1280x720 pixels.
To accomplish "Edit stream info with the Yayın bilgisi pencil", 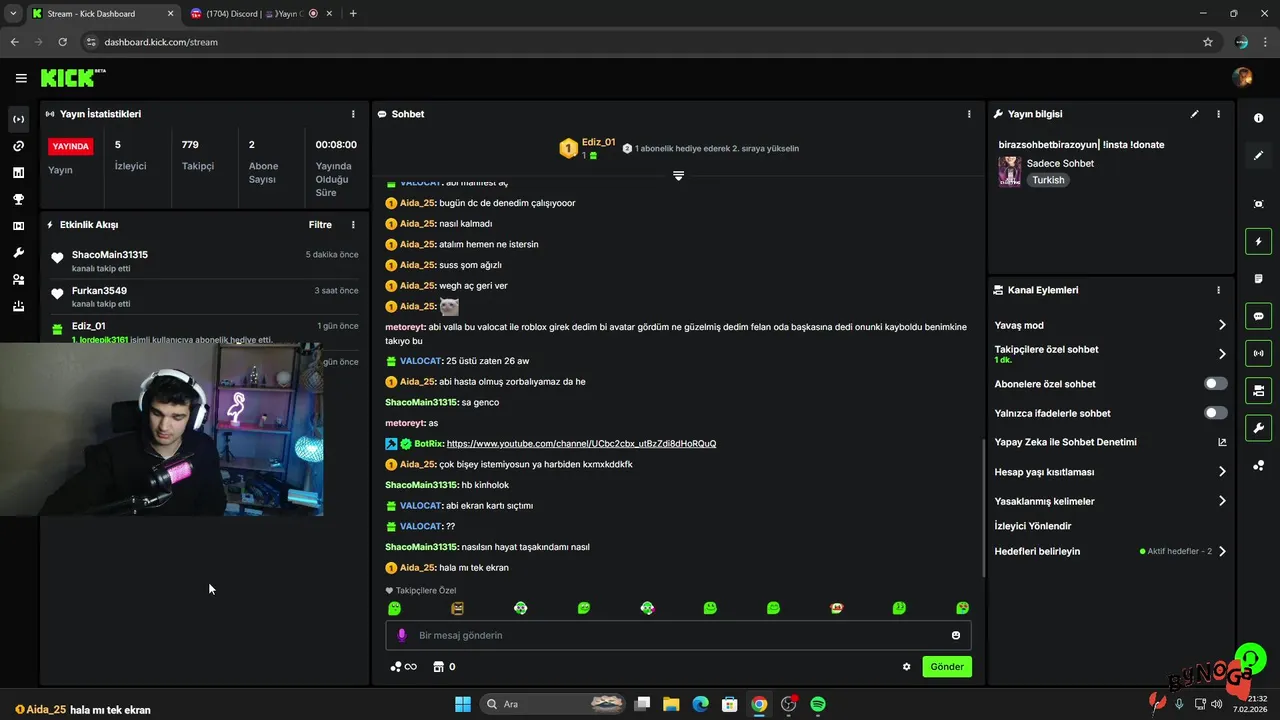I will coord(1194,114).
